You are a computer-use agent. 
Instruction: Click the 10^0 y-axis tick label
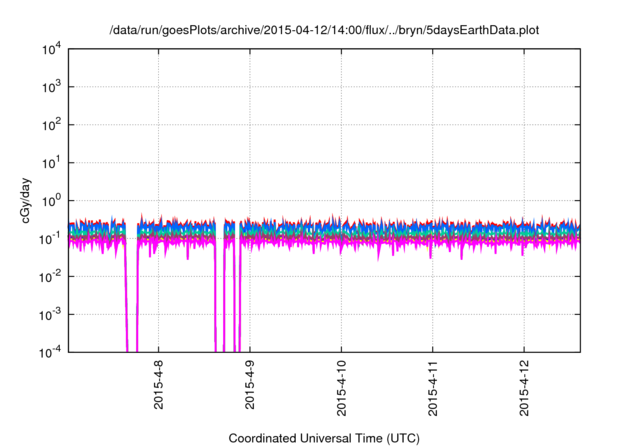point(52,201)
